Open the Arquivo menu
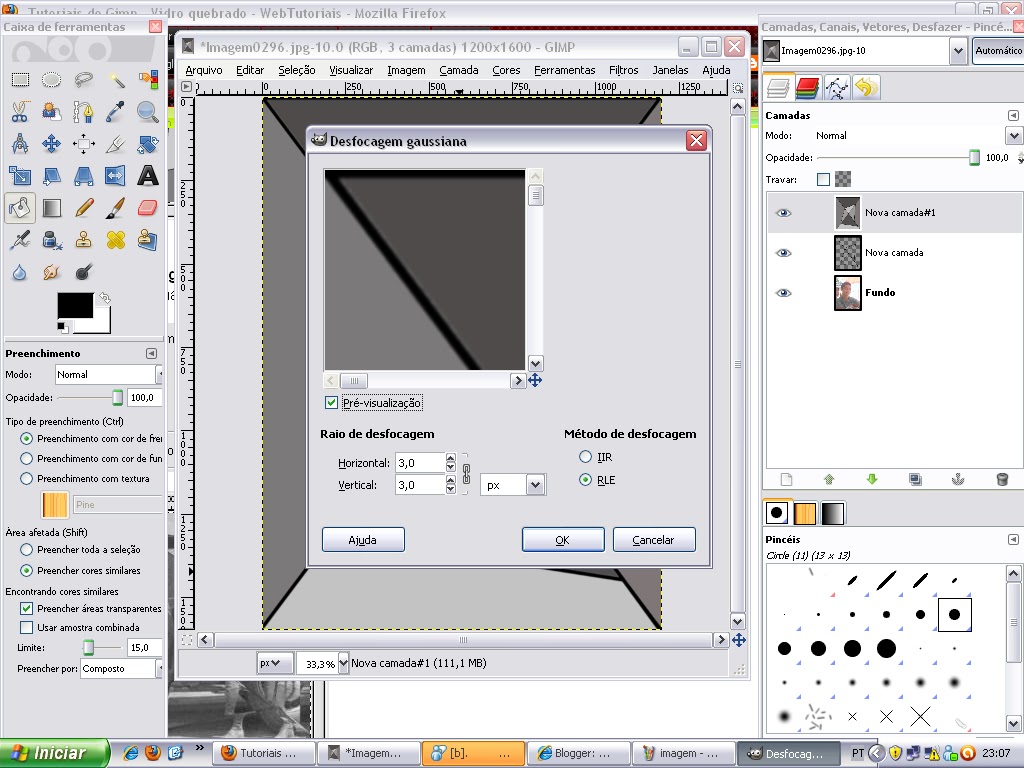The image size is (1024, 768). point(204,70)
